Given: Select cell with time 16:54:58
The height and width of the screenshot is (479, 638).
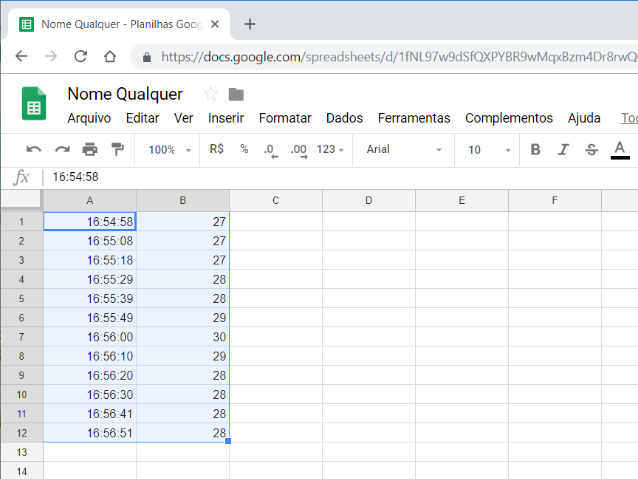Looking at the screenshot, I should (x=90, y=221).
